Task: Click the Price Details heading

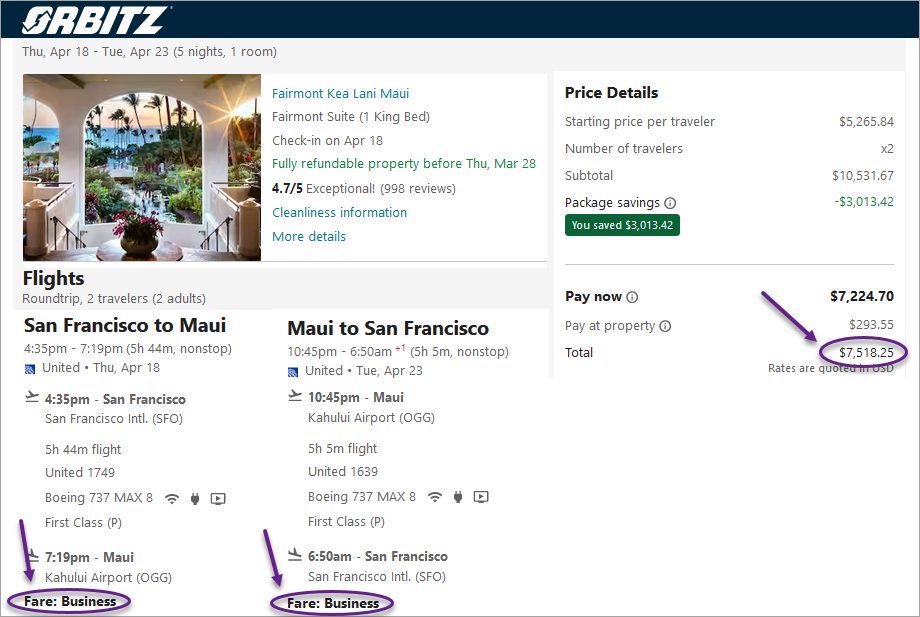Action: (611, 93)
